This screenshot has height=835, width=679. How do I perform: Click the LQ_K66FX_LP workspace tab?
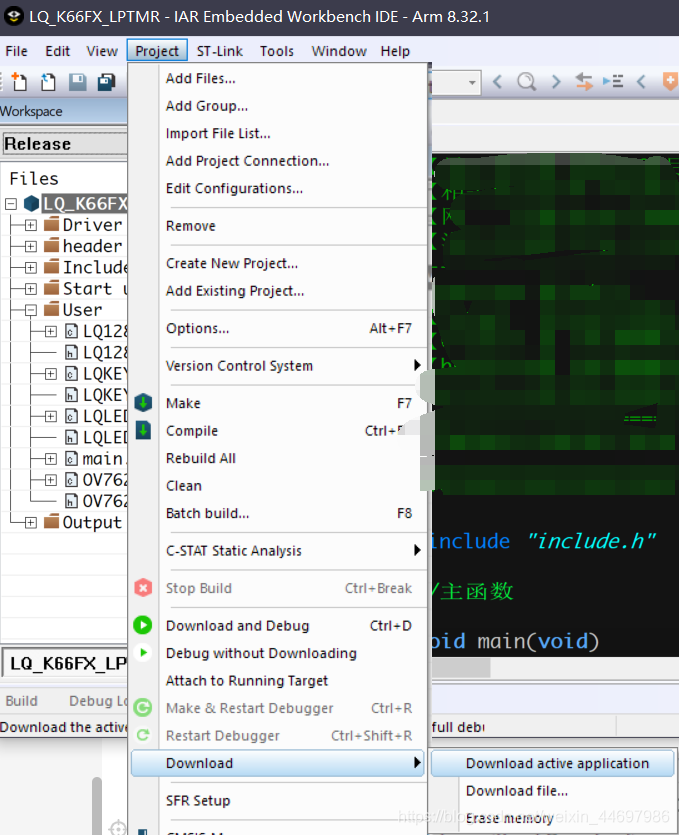tap(65, 663)
